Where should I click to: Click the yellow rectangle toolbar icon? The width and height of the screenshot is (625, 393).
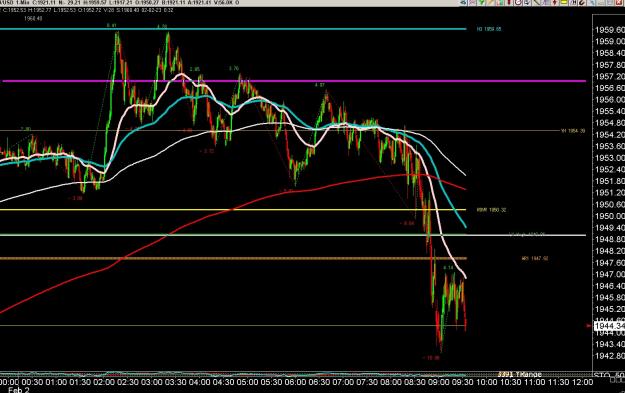564,2
